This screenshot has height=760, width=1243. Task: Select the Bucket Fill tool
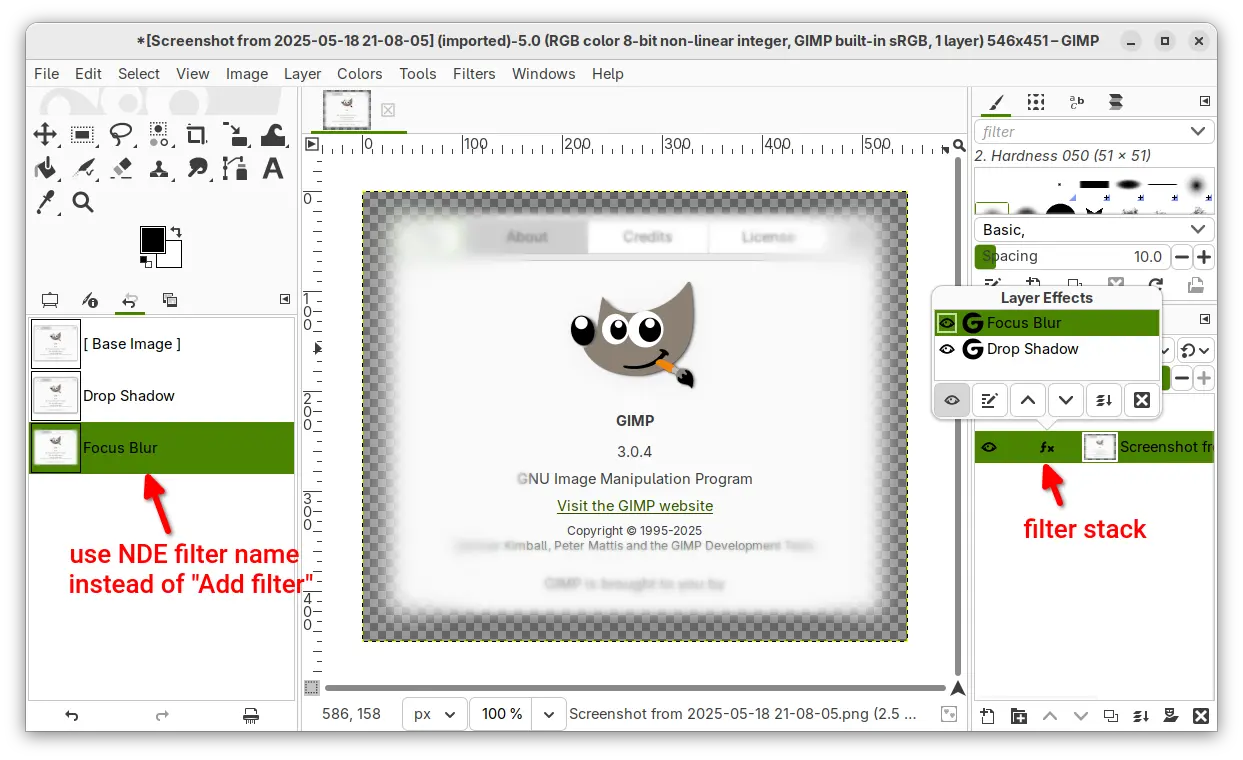45,168
